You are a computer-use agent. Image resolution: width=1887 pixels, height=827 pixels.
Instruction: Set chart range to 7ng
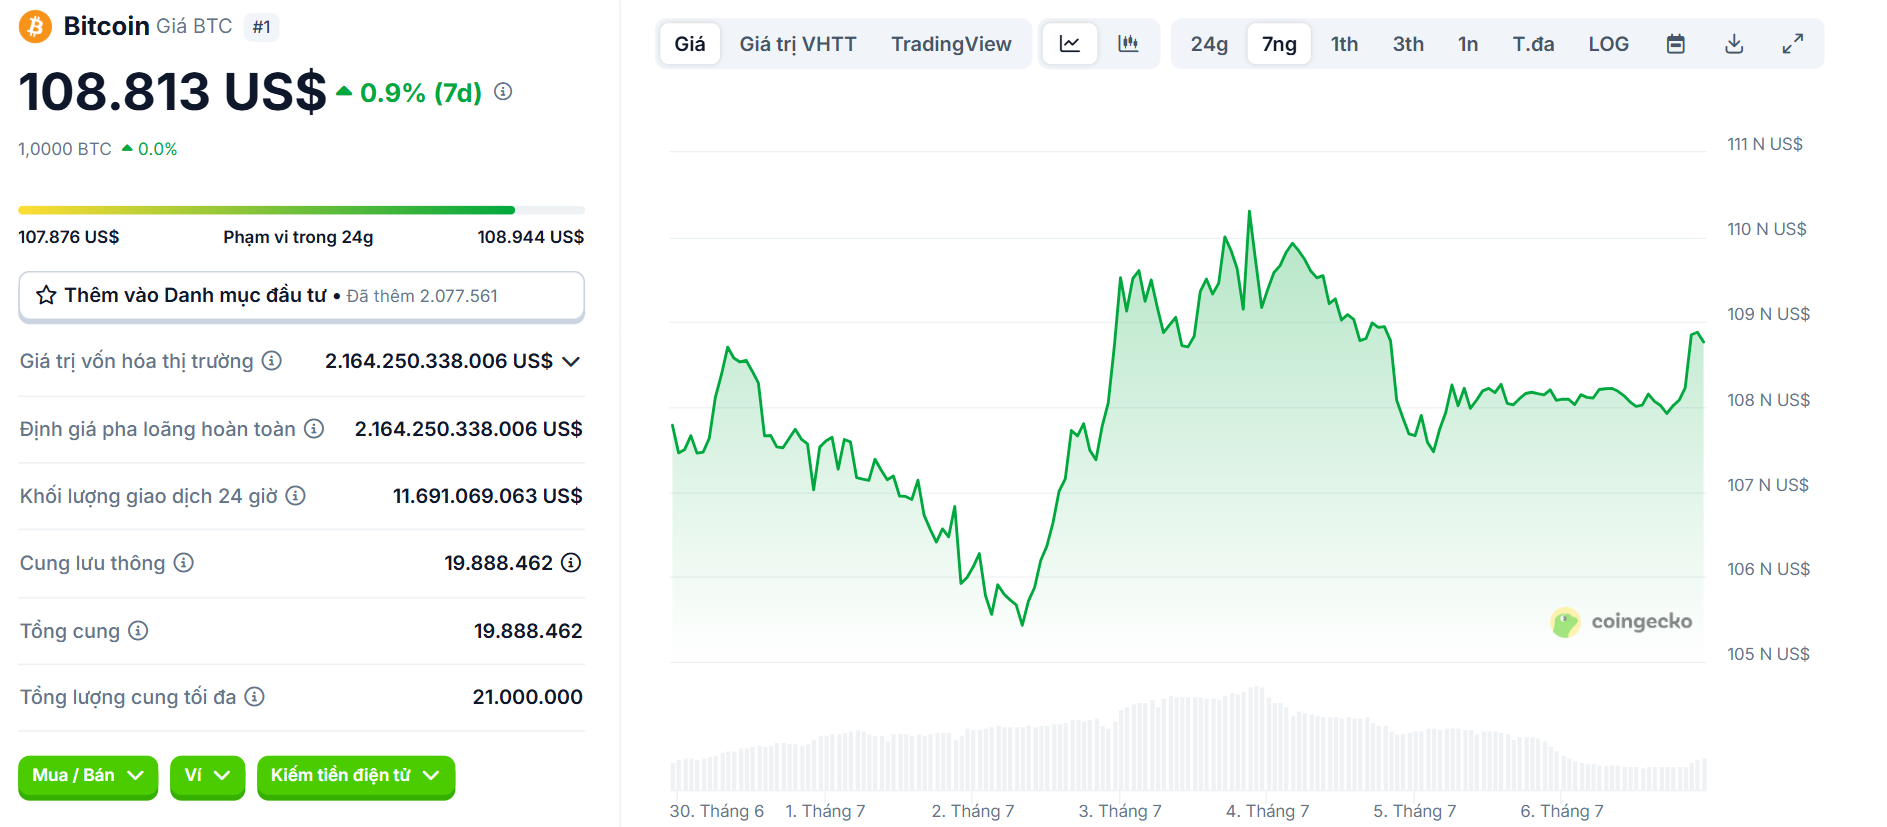[1279, 44]
